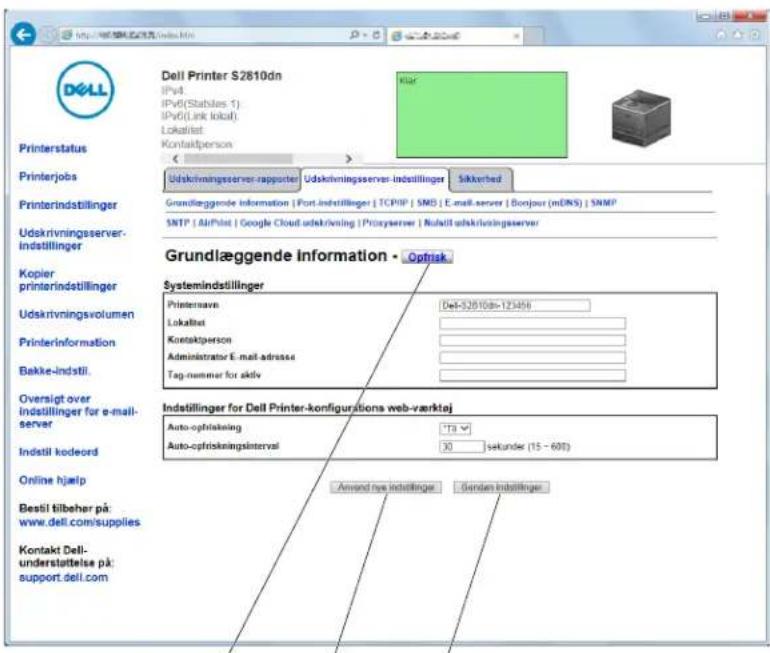Click the Auto-opfriskningsinterval seconds field

462,446
